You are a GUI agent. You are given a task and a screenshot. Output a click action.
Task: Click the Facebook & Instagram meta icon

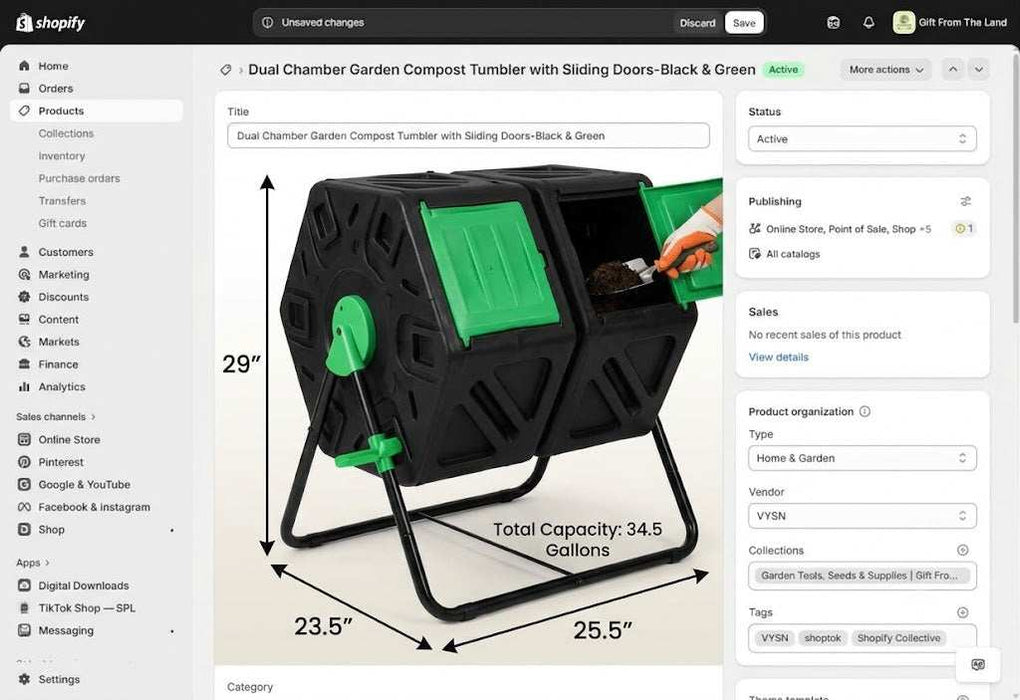[x=24, y=507]
